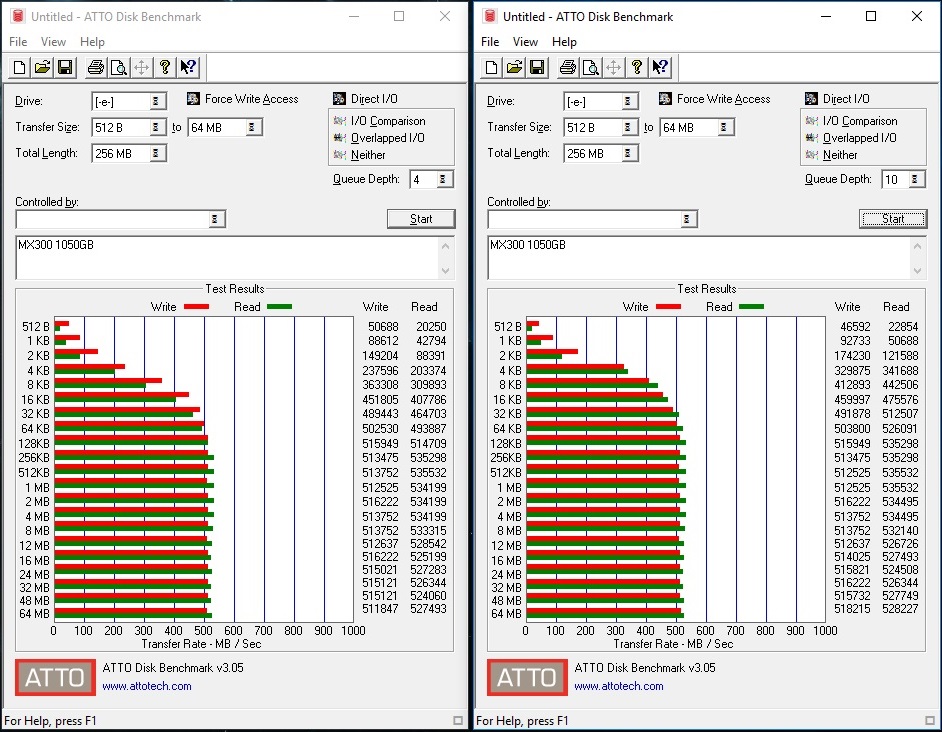Click the ATTO logo in left window
This screenshot has width=942, height=732.
[55, 677]
